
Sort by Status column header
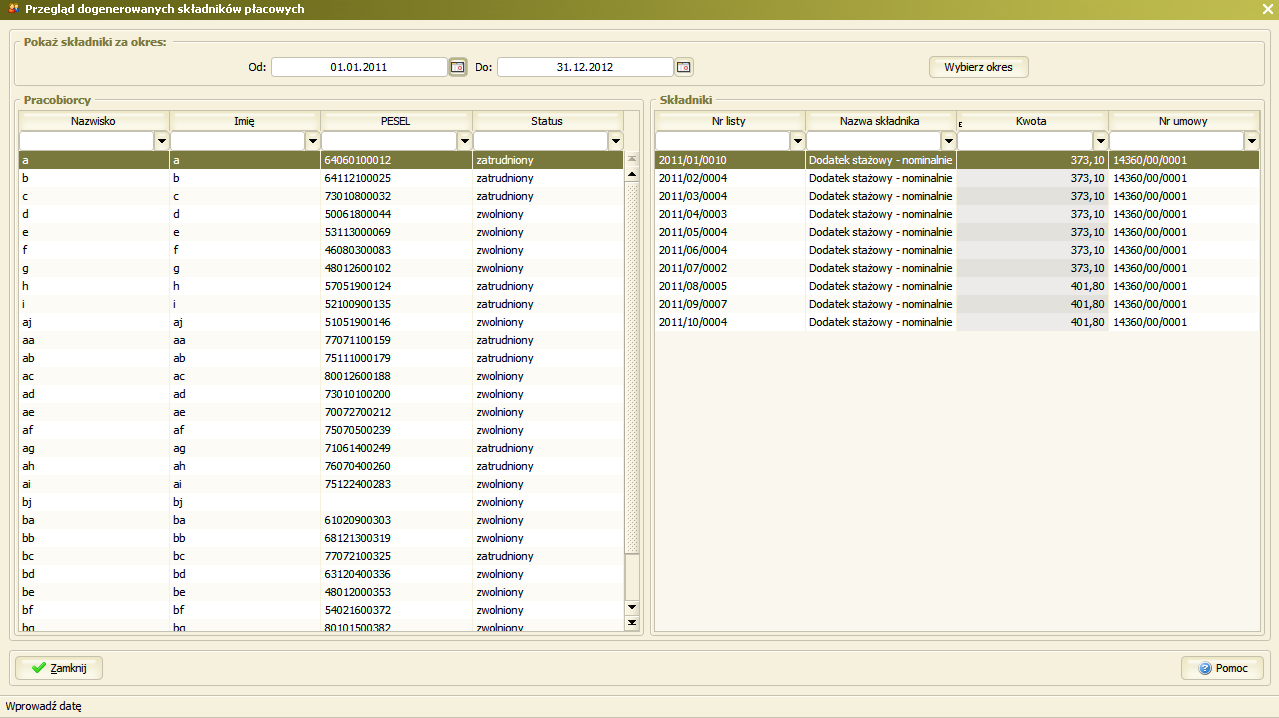[548, 121]
